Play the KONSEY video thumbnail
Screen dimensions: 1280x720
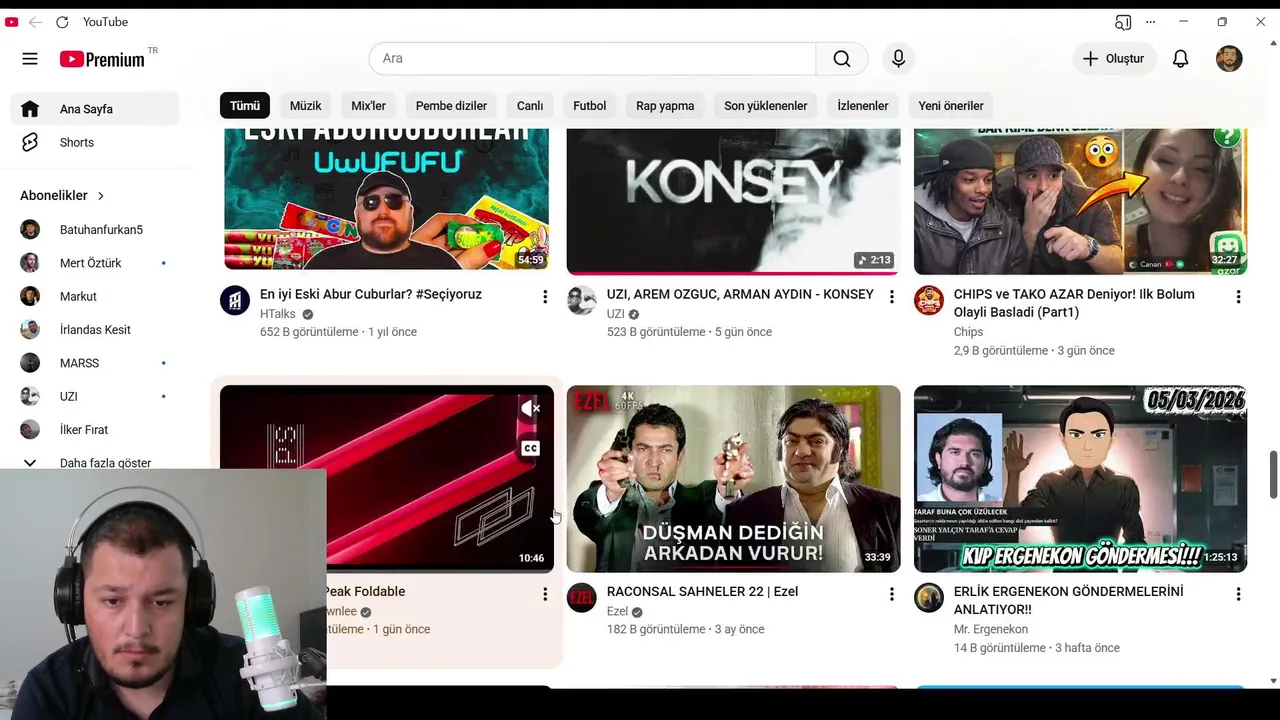click(733, 200)
